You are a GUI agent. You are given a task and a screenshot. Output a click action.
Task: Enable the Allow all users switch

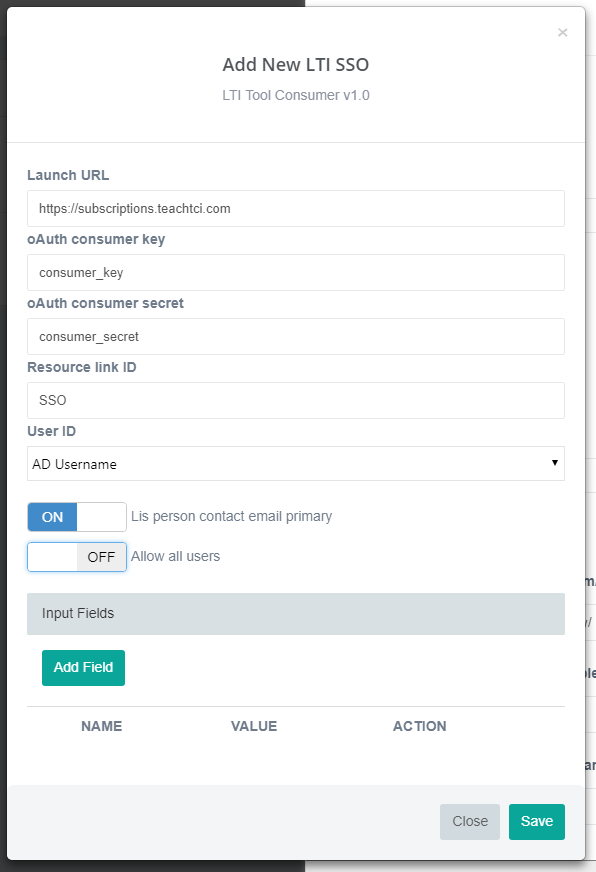76,556
